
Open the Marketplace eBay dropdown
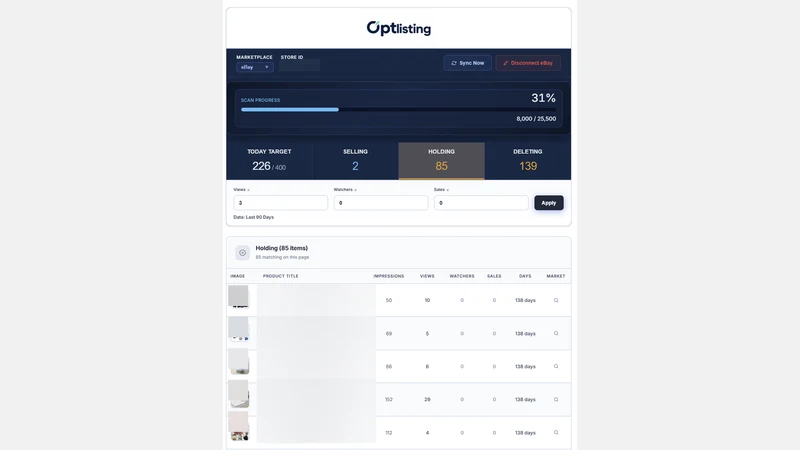tap(255, 67)
